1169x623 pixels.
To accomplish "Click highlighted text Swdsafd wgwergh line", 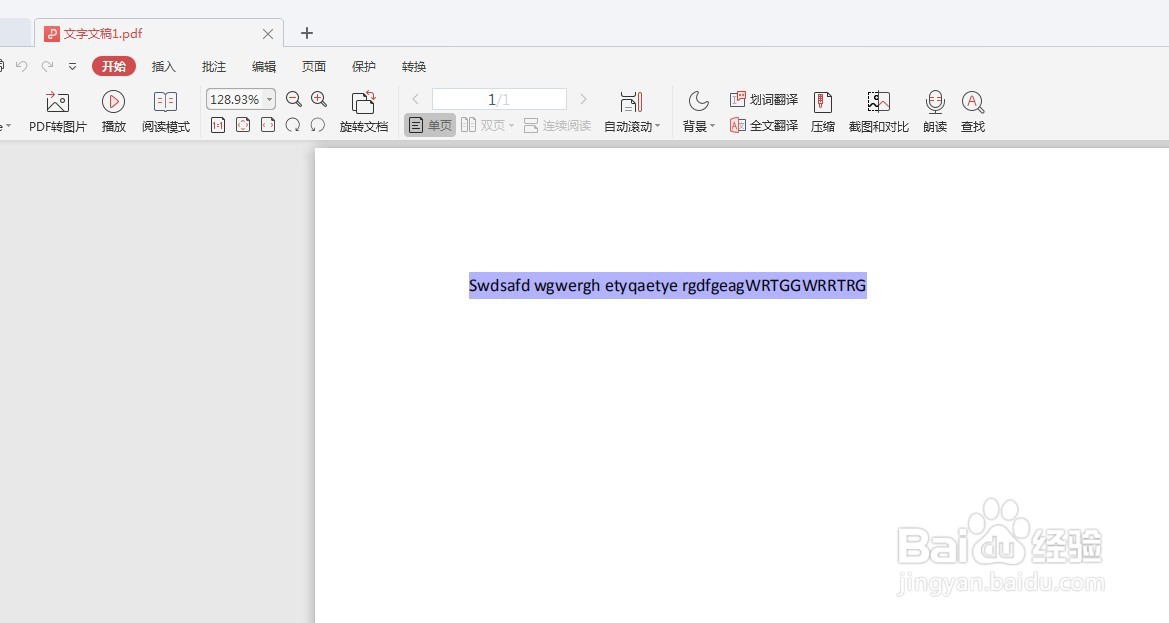I will click(x=667, y=285).
